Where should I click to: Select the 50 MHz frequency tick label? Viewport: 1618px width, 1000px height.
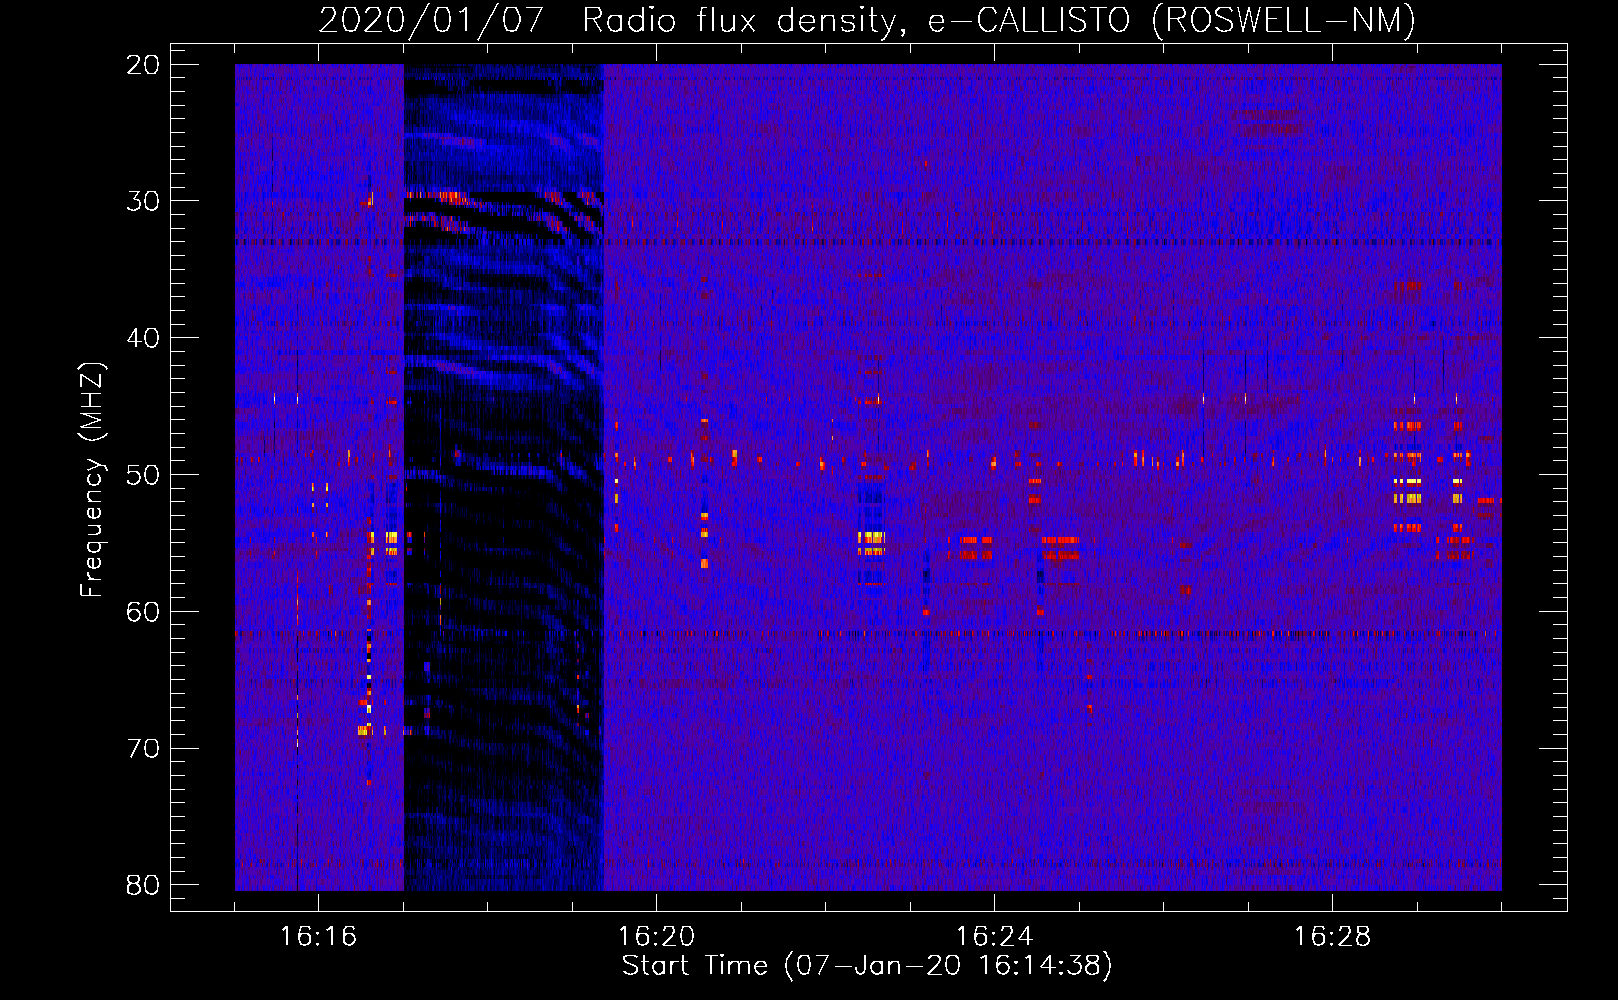pos(143,475)
